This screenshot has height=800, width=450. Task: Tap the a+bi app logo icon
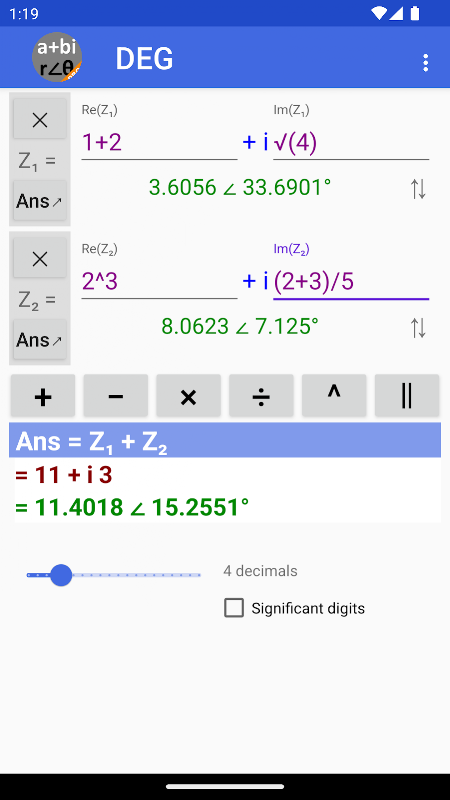click(x=57, y=57)
